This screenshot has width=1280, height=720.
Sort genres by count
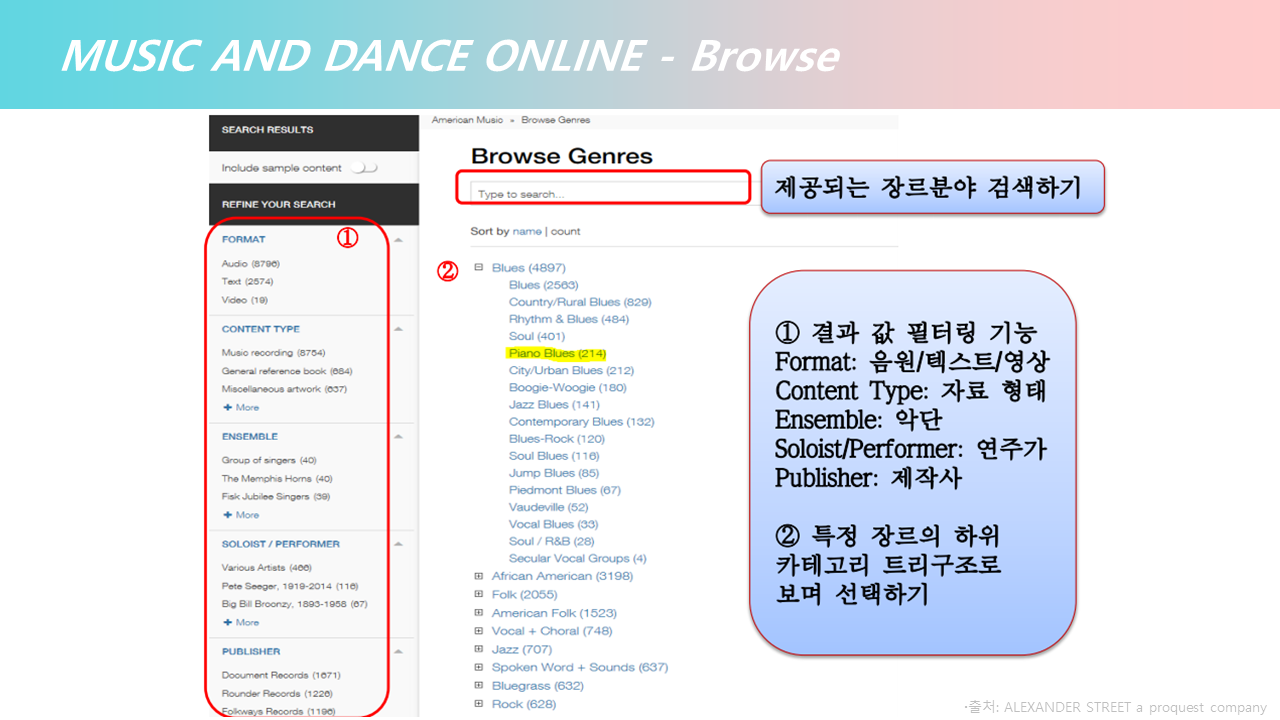tap(565, 231)
